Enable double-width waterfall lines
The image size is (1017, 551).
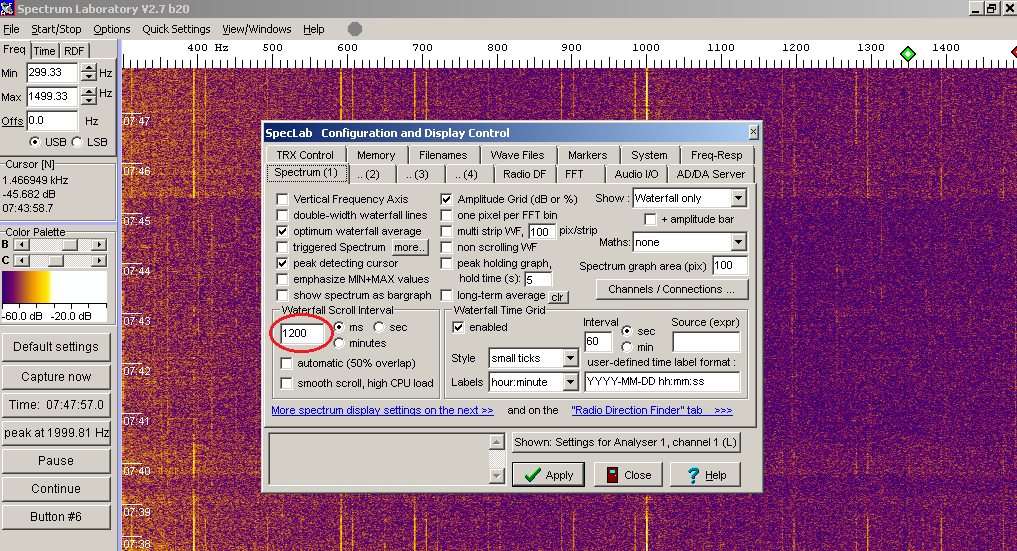(282, 215)
